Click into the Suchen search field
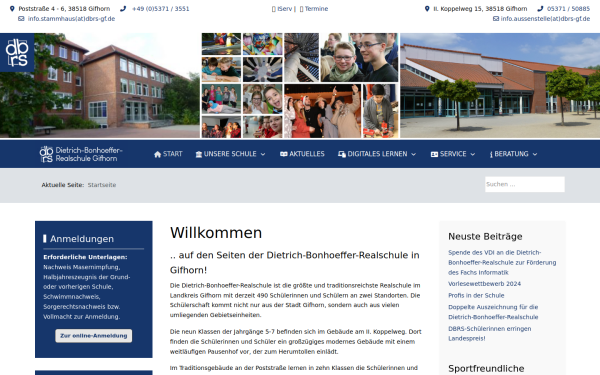The width and height of the screenshot is (600, 375). click(525, 184)
